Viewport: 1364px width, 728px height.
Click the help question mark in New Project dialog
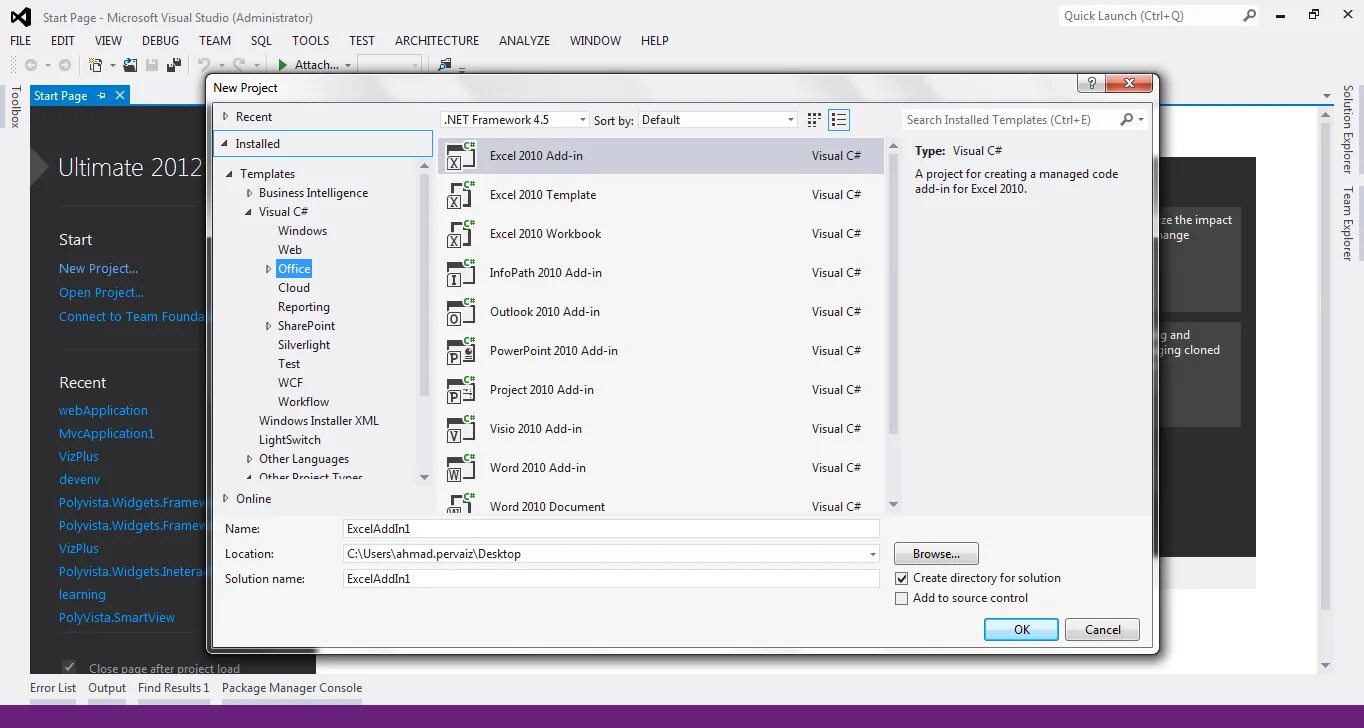tap(1091, 83)
